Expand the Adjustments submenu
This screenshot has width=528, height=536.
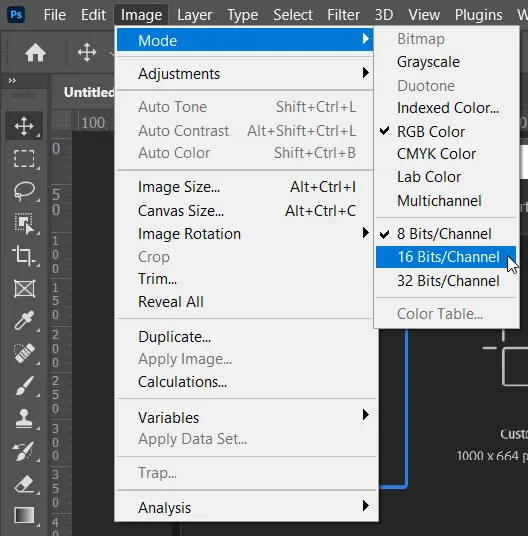click(x=245, y=73)
